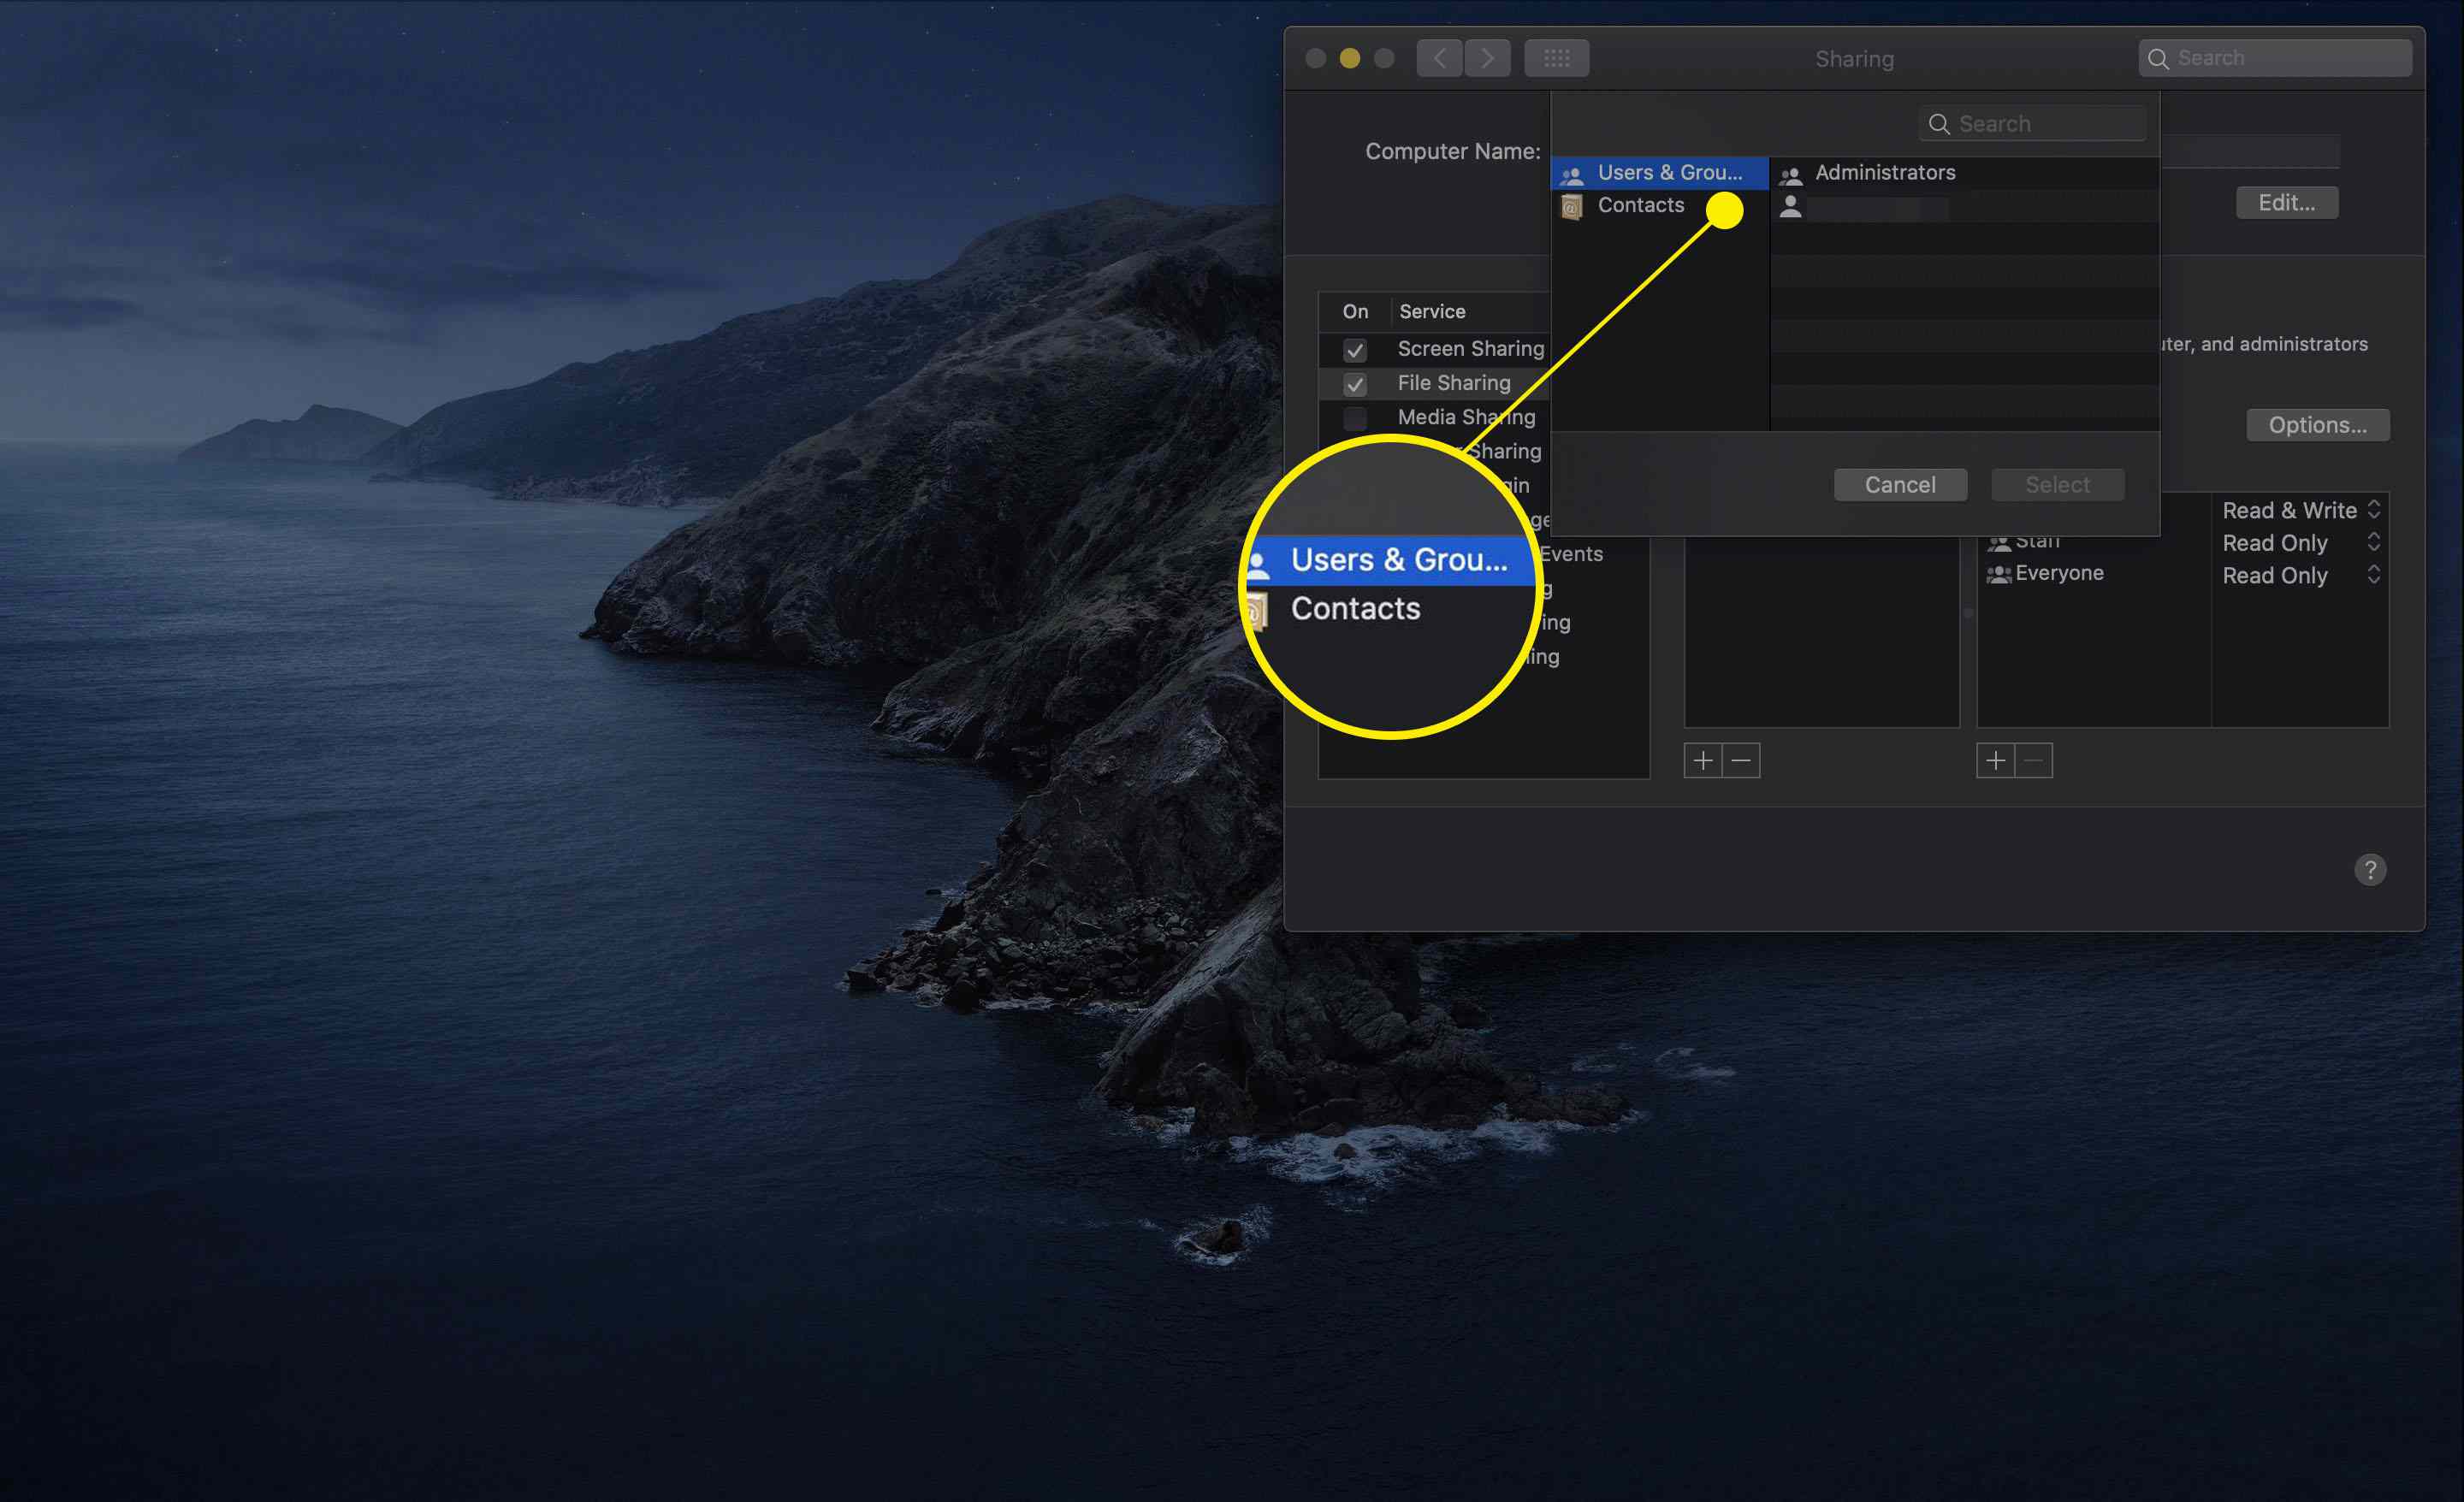Toggle Screen Sharing service checkbox
Image resolution: width=2464 pixels, height=1502 pixels.
(x=1352, y=348)
